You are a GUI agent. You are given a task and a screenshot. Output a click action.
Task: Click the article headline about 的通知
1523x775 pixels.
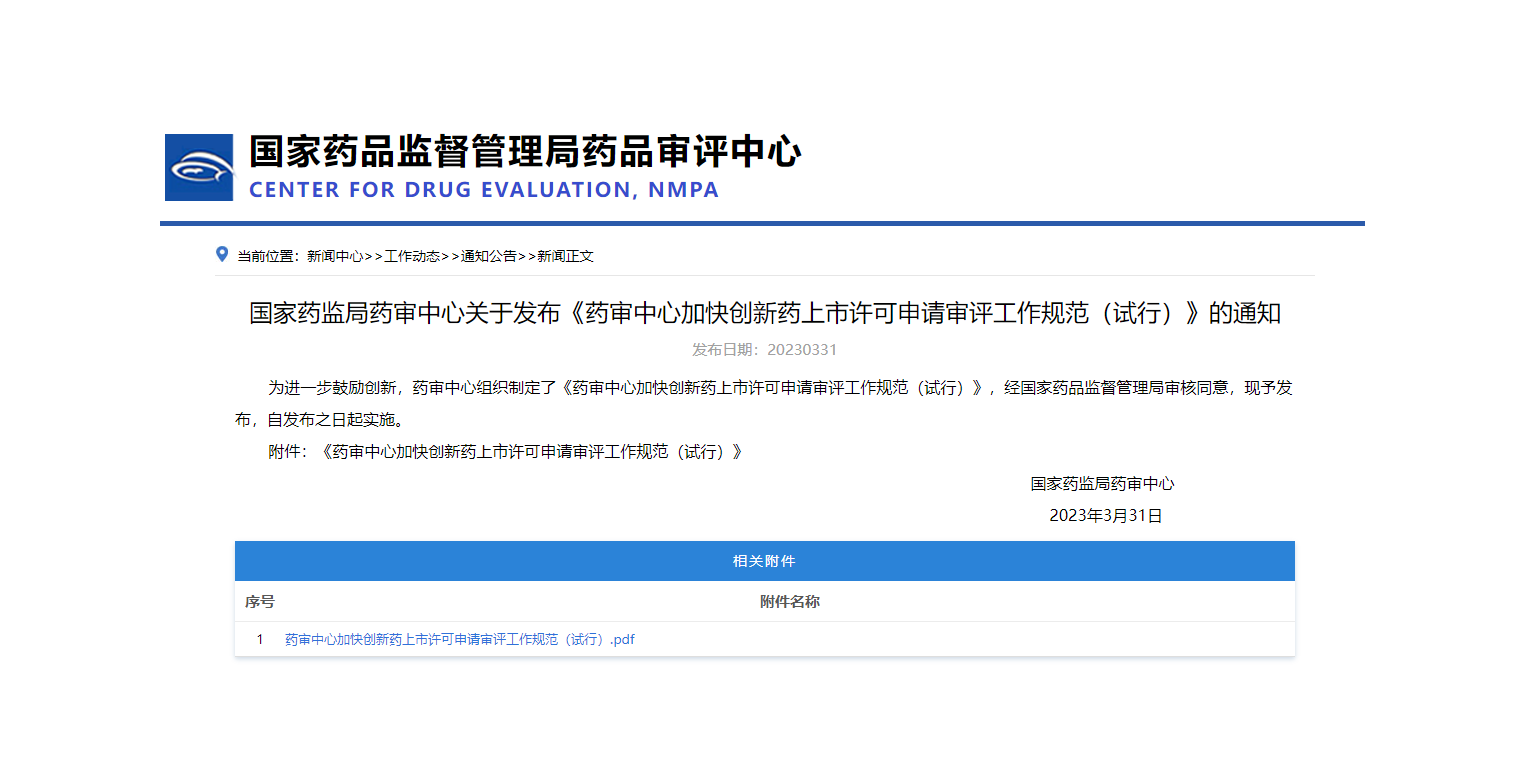pos(765,313)
